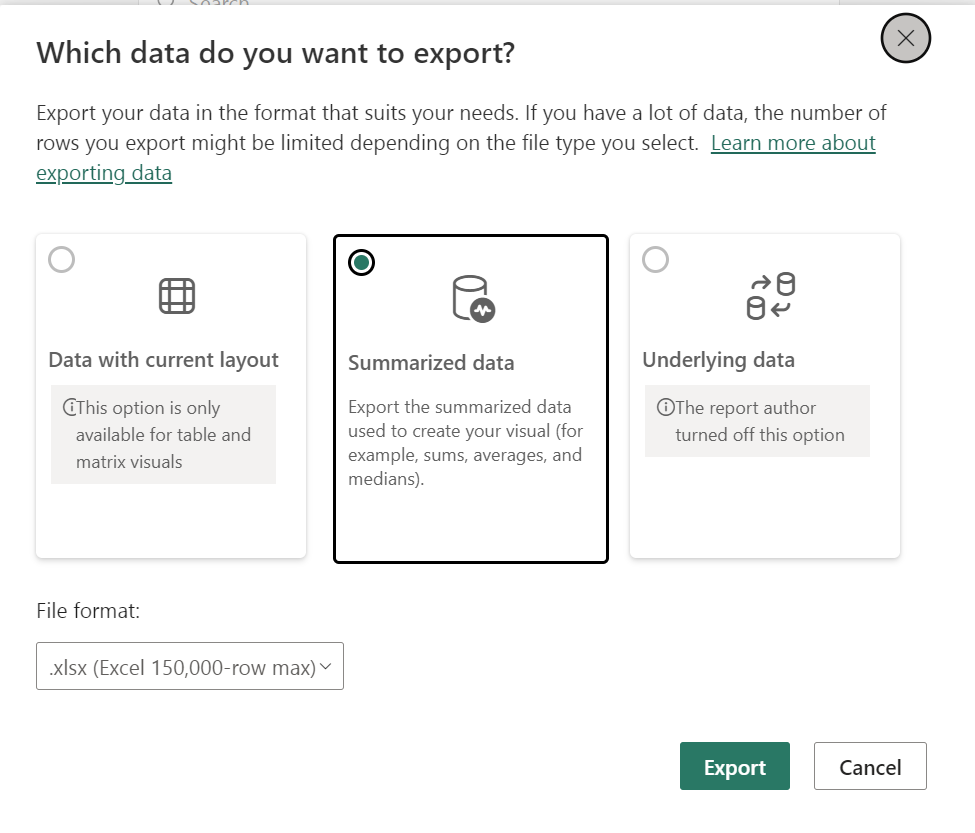The image size is (975, 833).
Task: Click the table grid icon for current layout
Action: [x=177, y=296]
